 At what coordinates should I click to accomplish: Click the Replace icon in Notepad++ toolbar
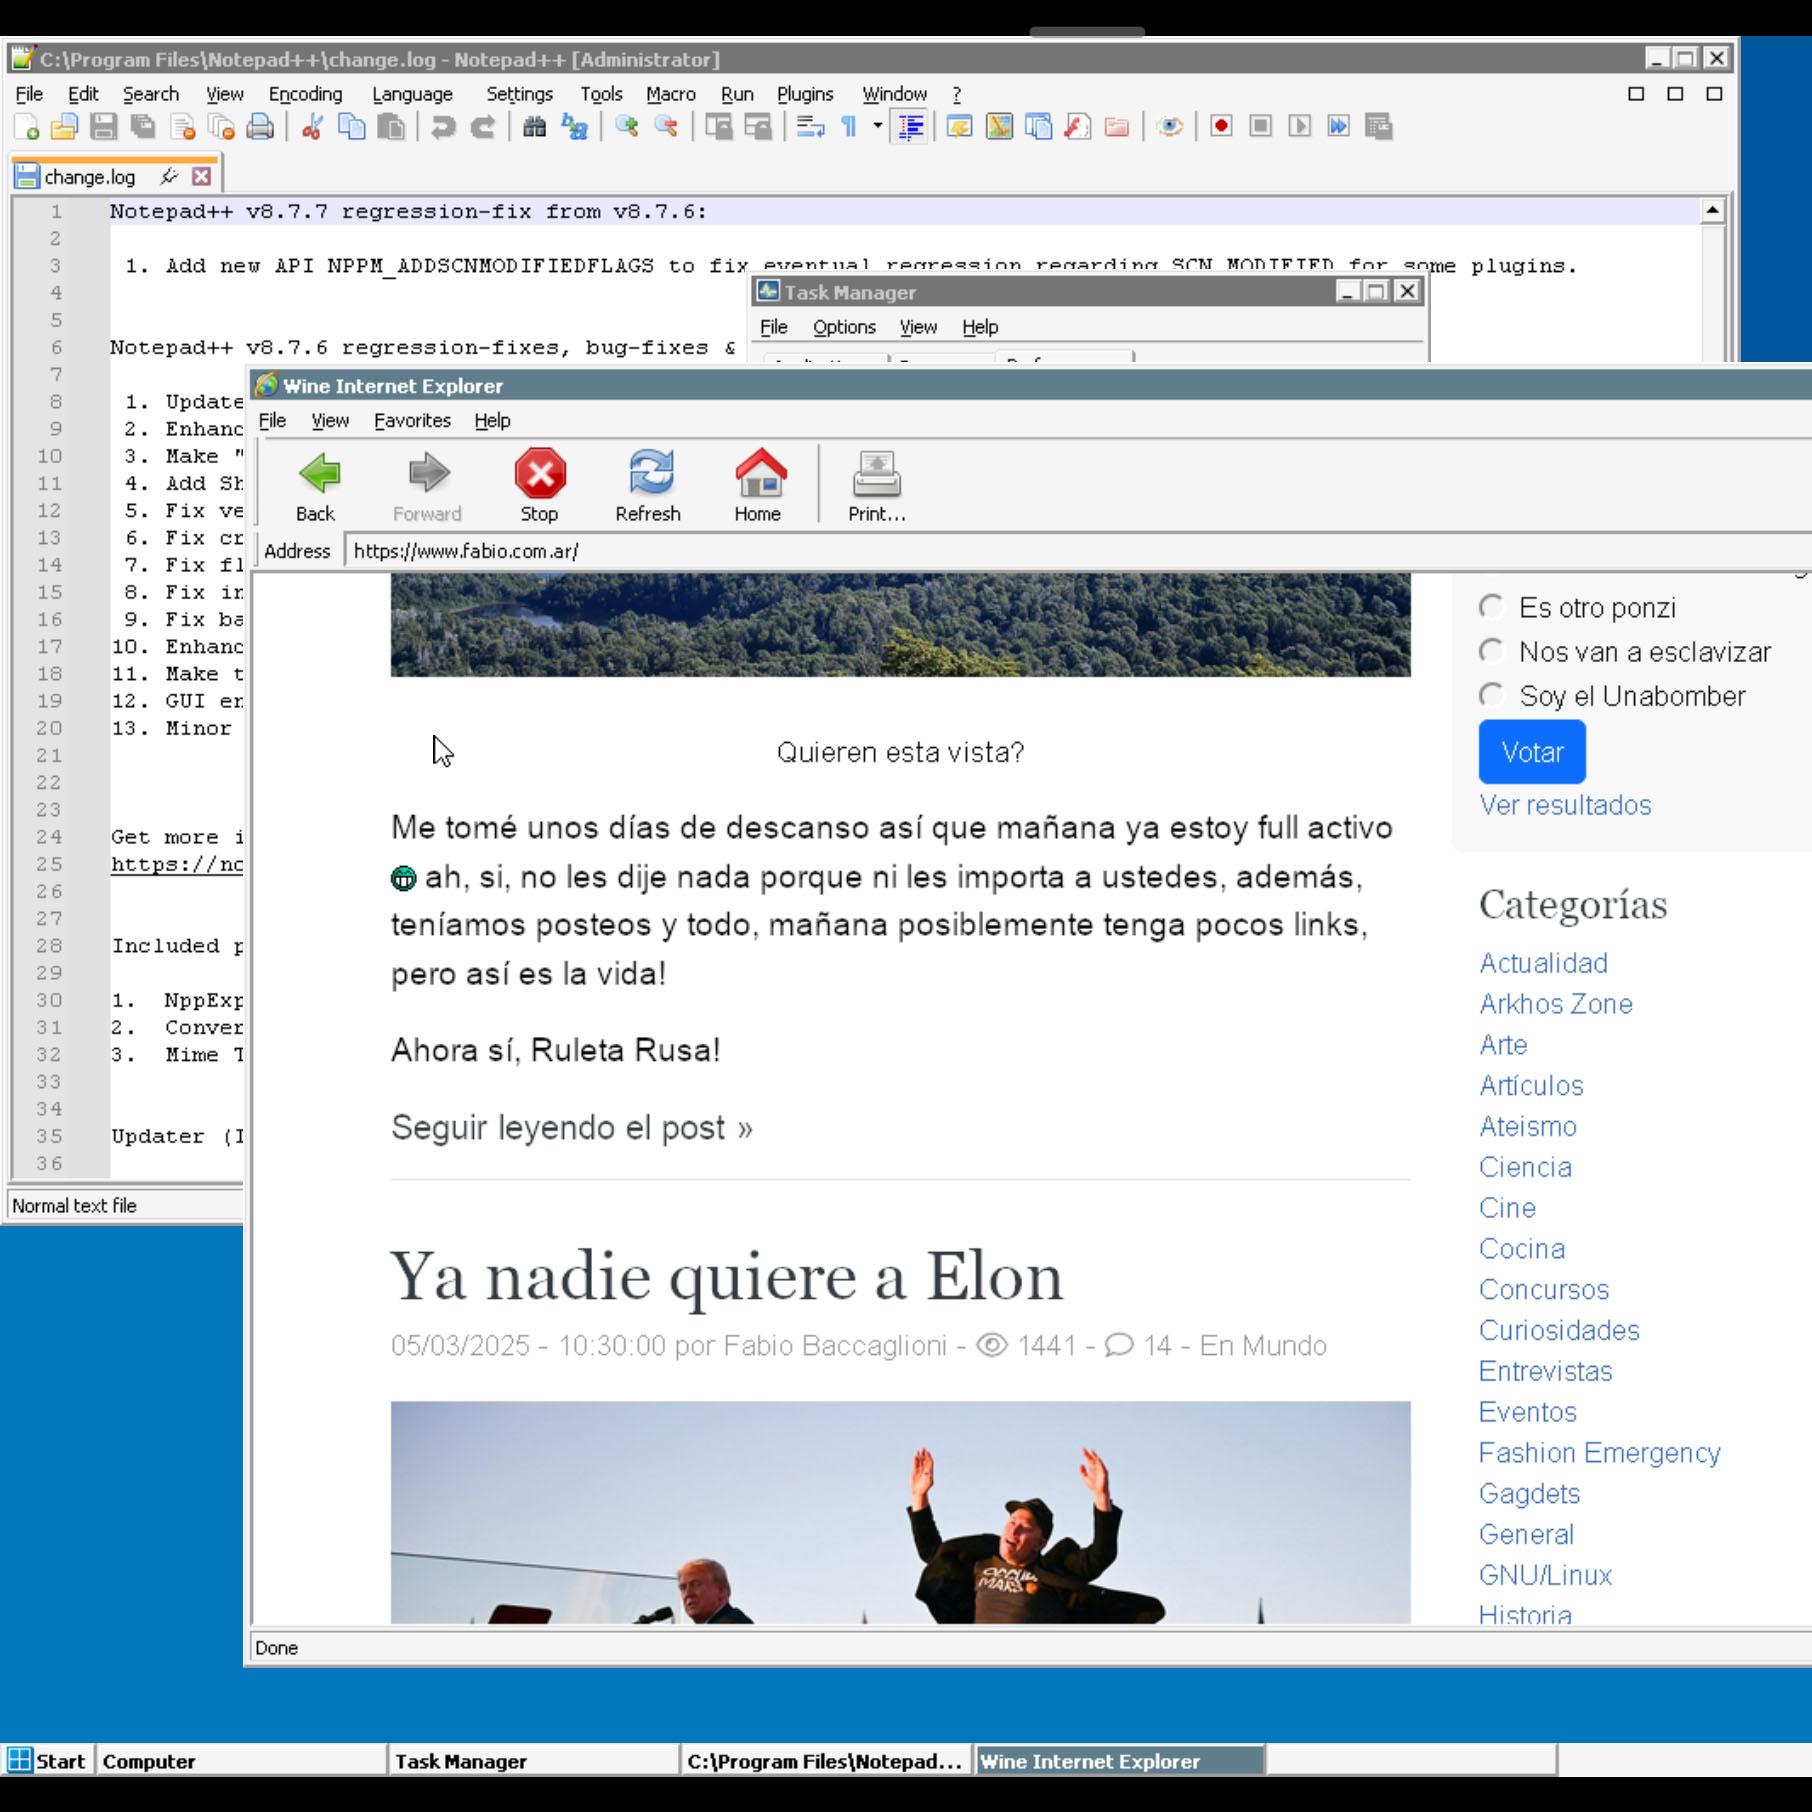pyautogui.click(x=575, y=127)
